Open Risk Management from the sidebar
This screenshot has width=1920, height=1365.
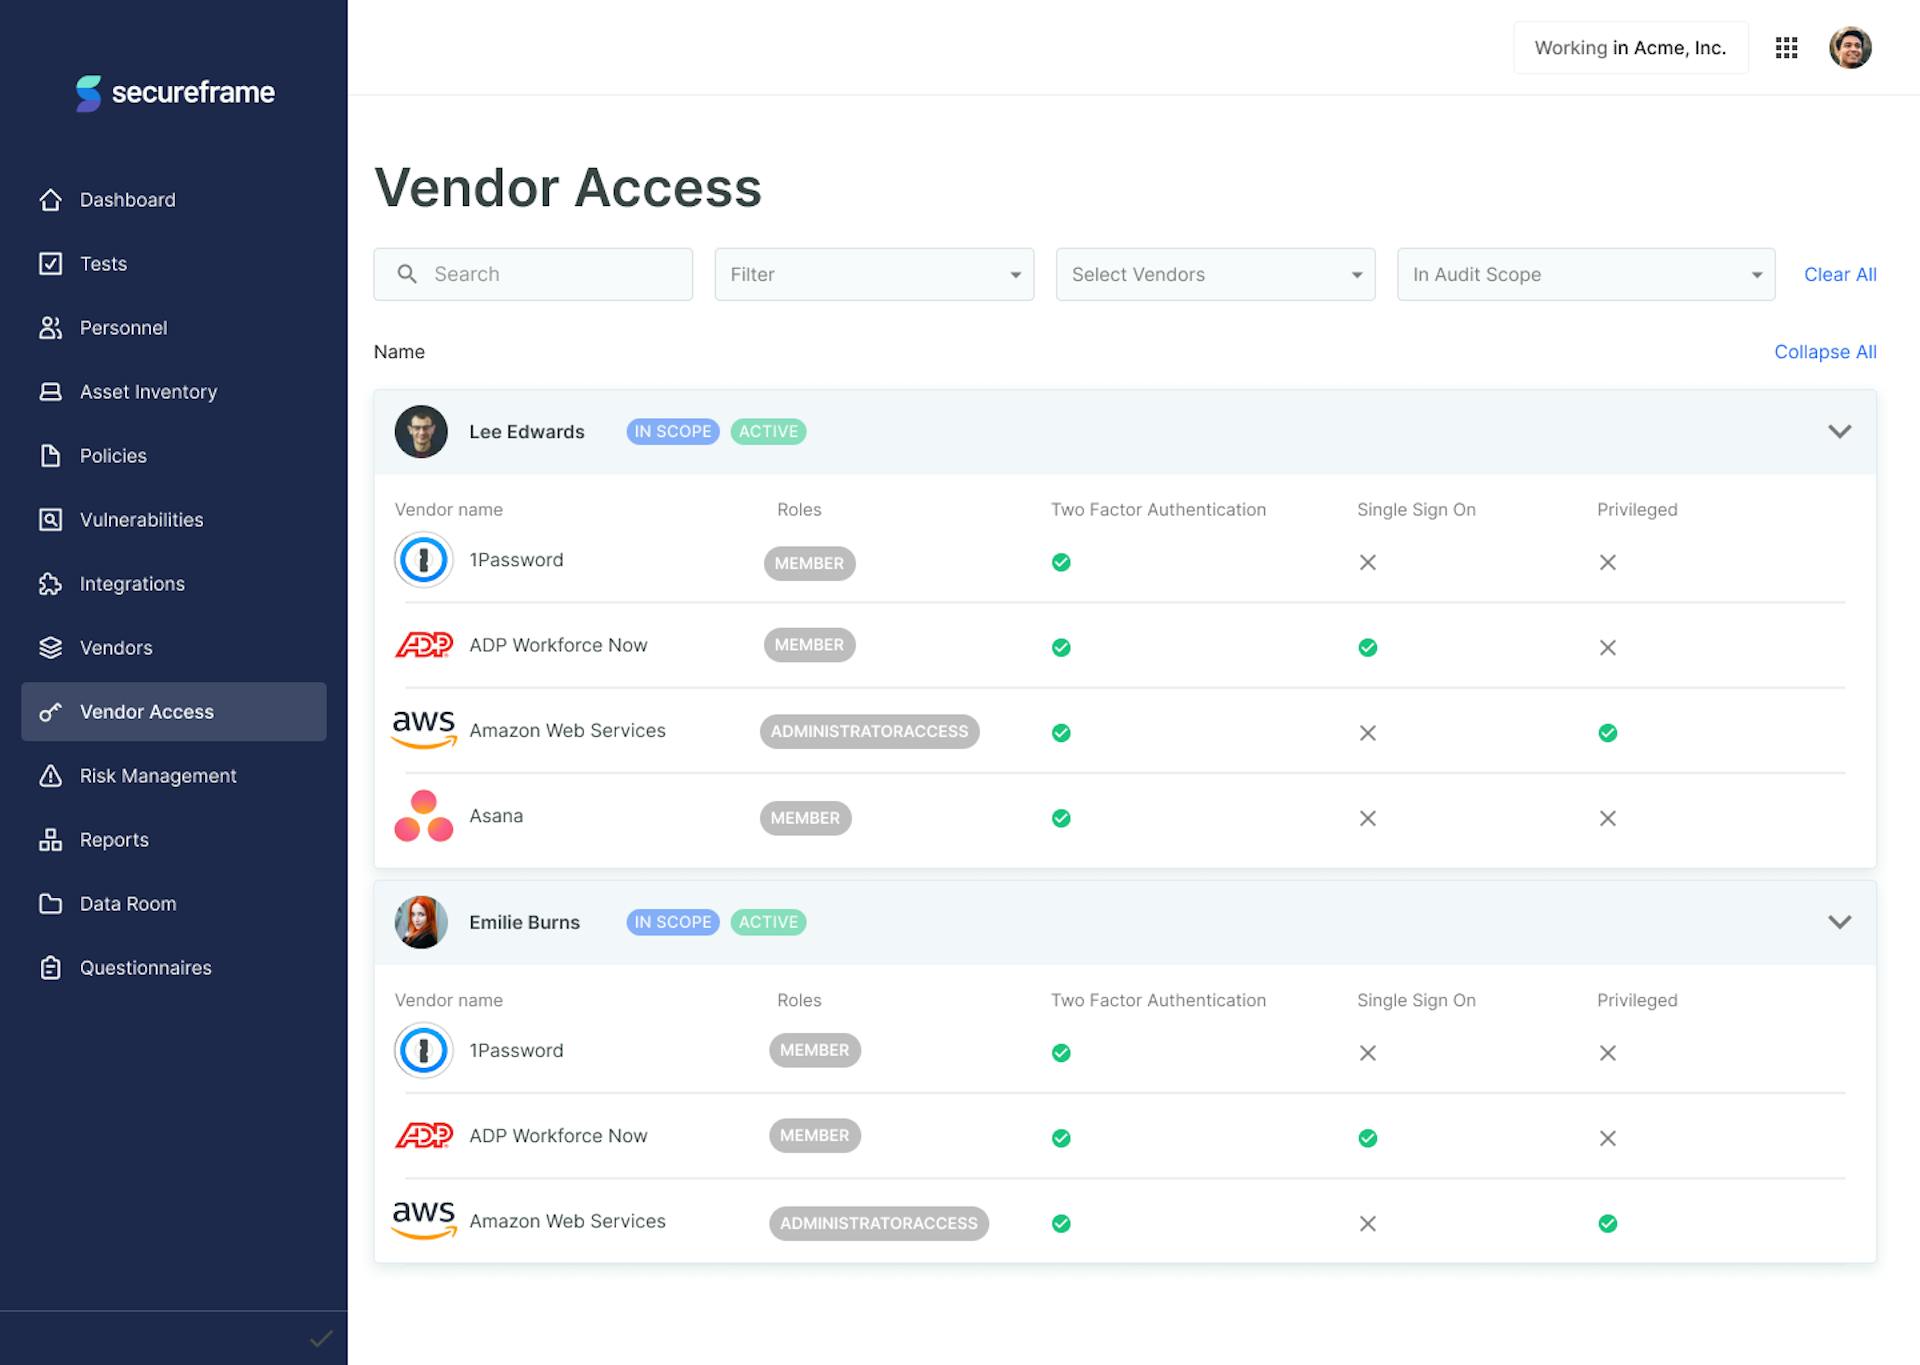[157, 775]
